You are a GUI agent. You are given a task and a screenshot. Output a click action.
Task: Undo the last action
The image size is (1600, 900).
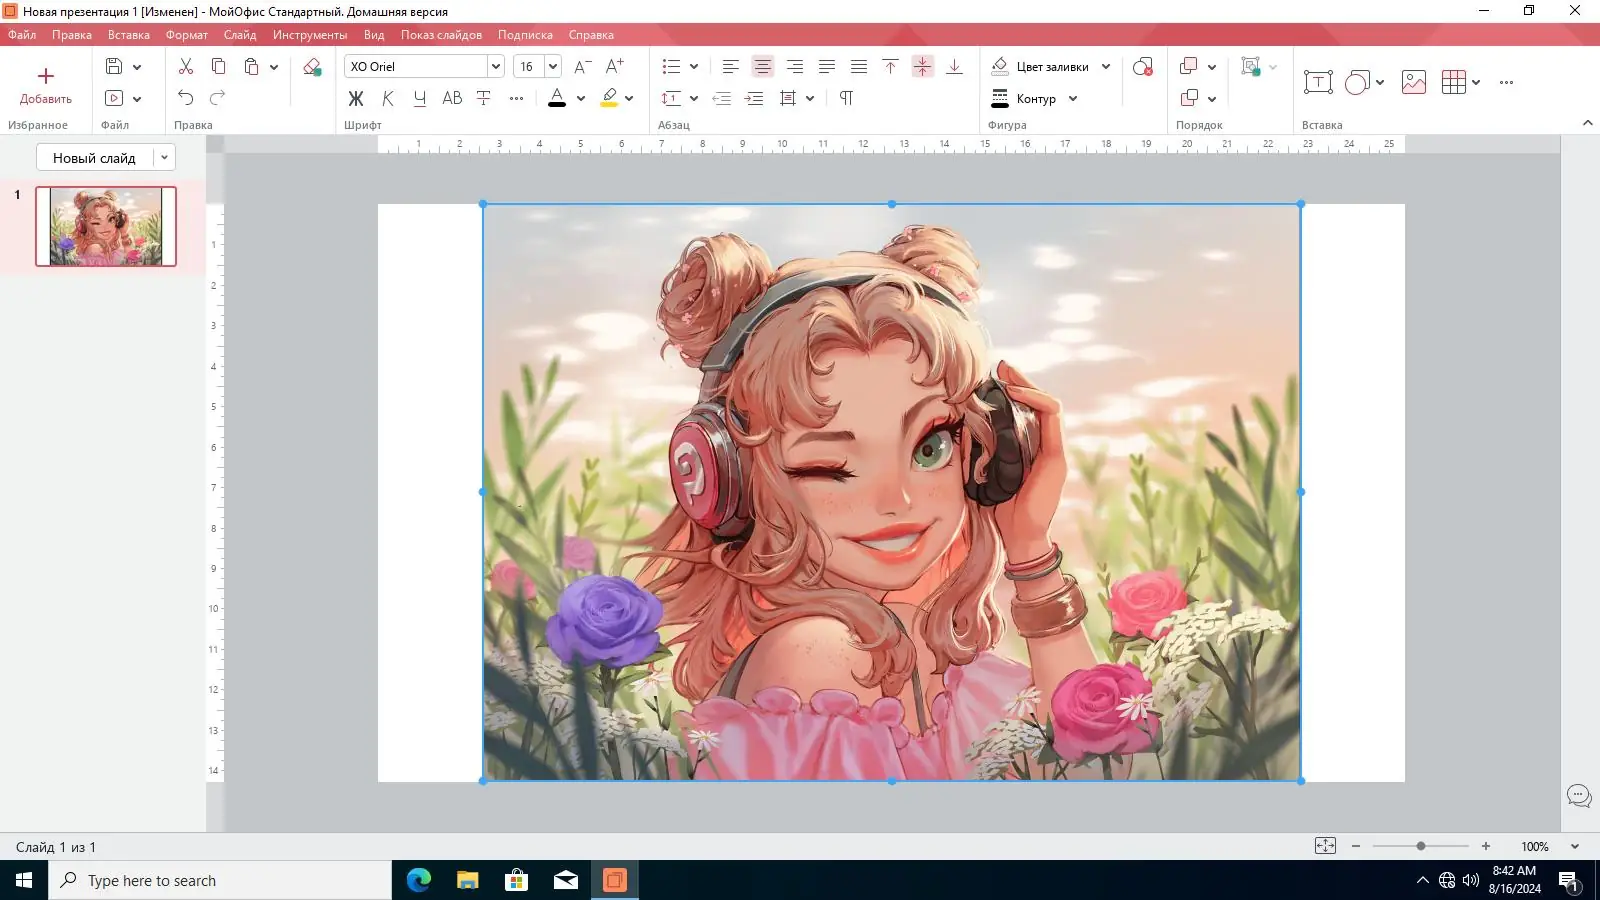186,98
